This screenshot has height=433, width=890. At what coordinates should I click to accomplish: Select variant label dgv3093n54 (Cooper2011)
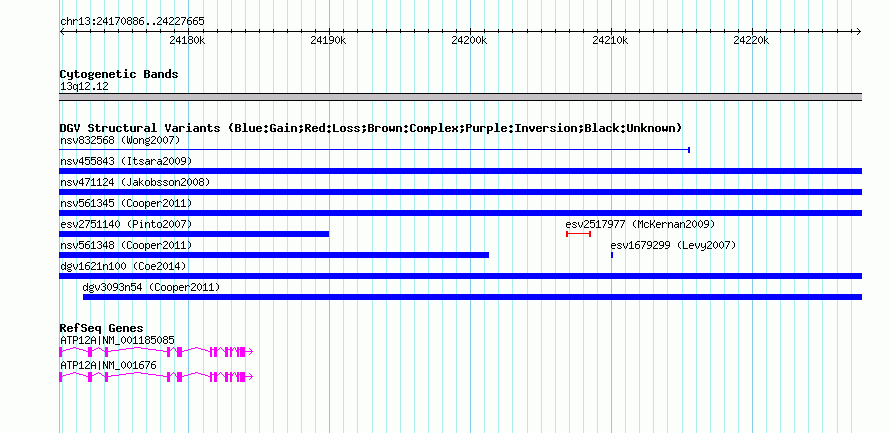point(152,287)
